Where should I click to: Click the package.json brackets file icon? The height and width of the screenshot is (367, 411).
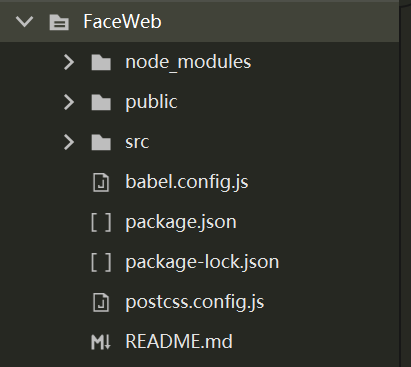point(101,222)
